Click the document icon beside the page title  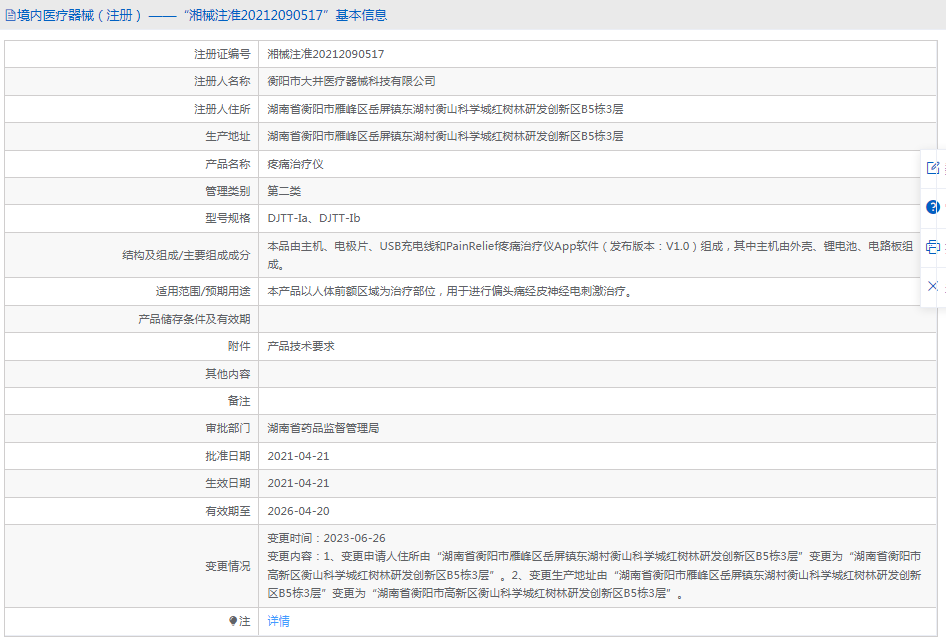click(10, 15)
